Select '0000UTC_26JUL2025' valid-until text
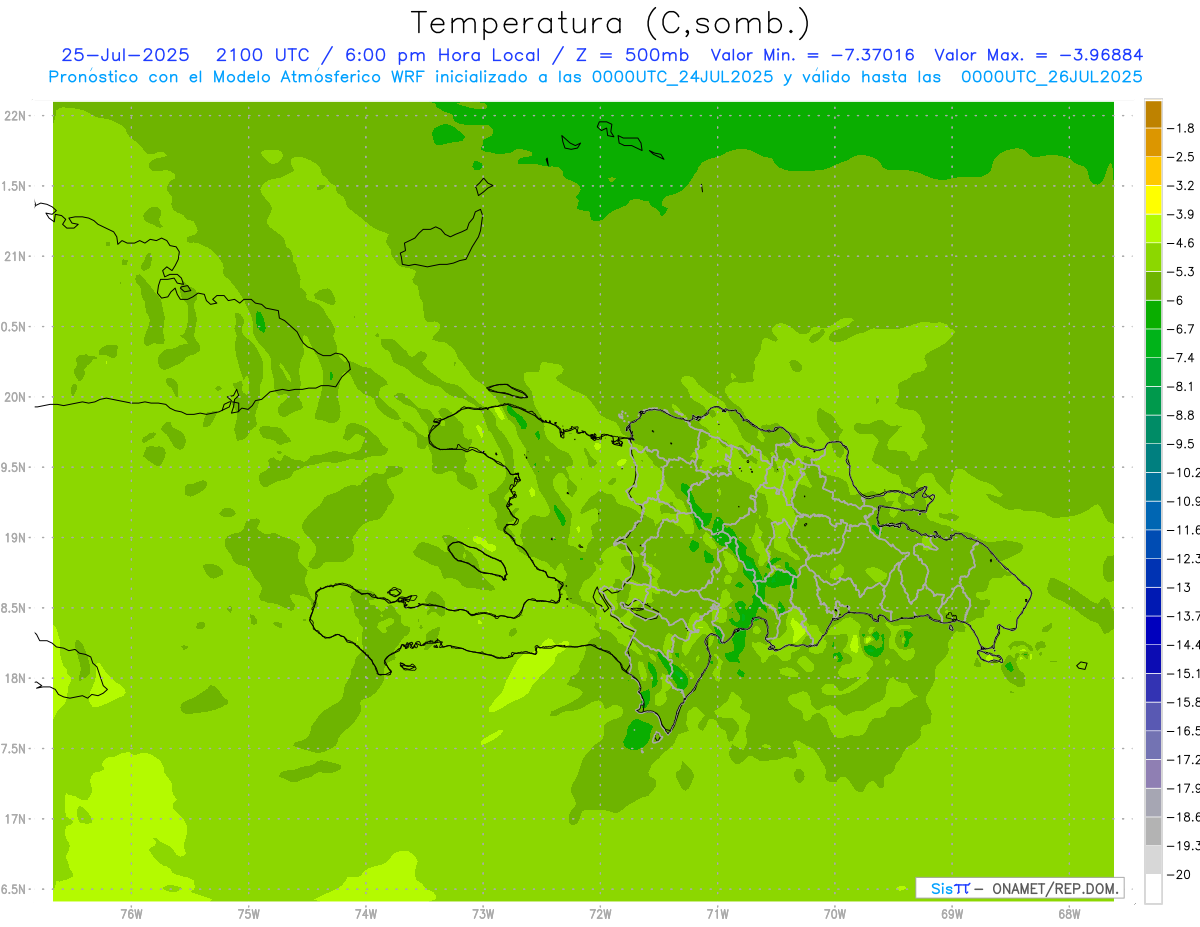The width and height of the screenshot is (1200, 927). coord(1052,77)
